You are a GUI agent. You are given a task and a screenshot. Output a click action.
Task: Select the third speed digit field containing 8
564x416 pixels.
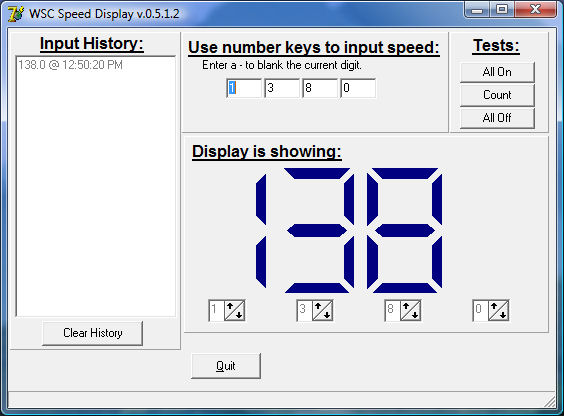click(x=320, y=88)
